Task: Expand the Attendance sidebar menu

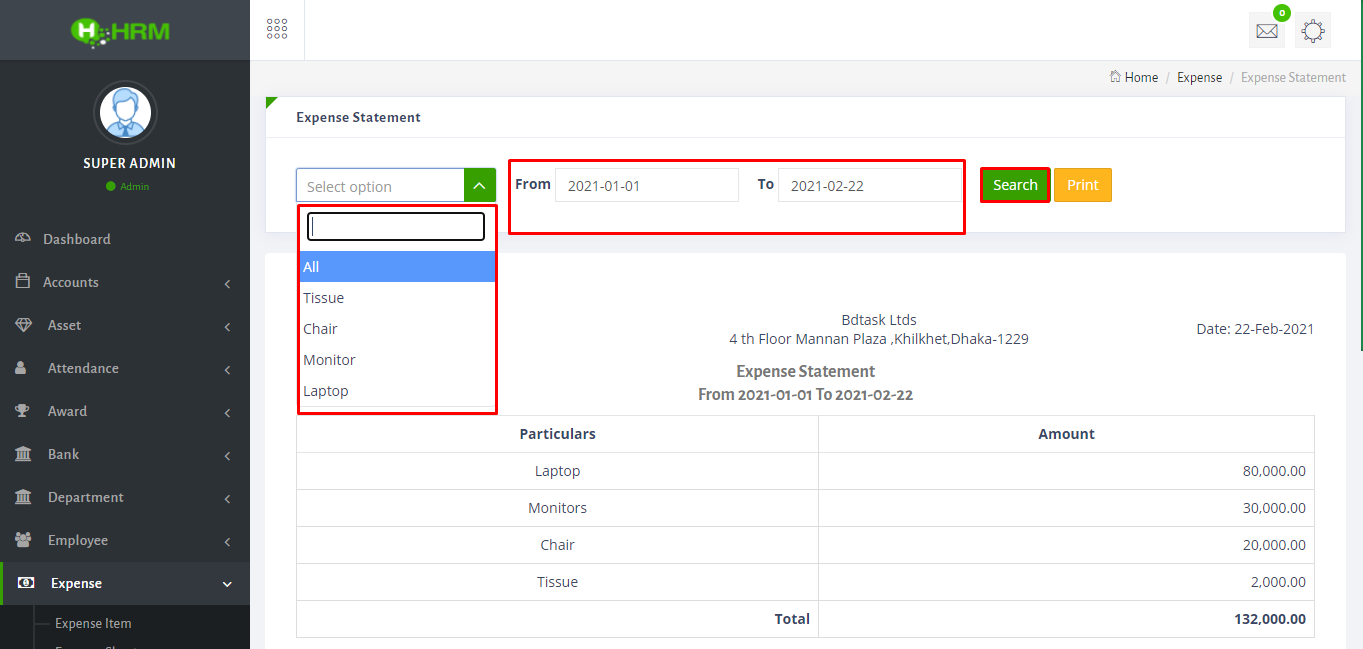Action: pyautogui.click(x=125, y=368)
